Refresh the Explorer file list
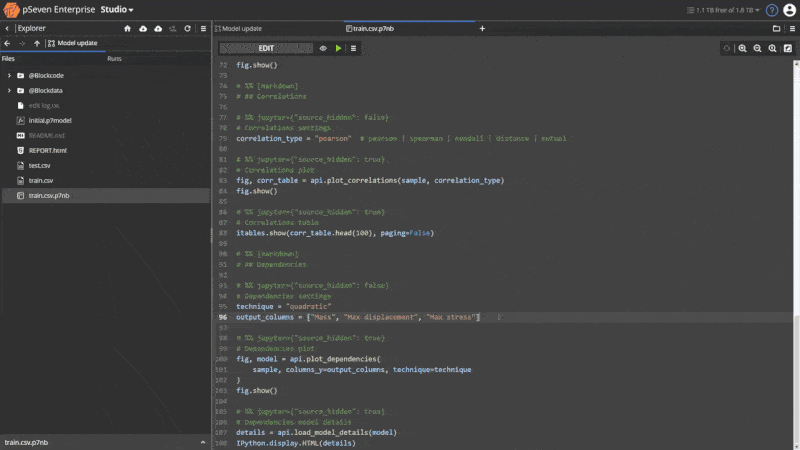The width and height of the screenshot is (800, 450). [x=188, y=29]
